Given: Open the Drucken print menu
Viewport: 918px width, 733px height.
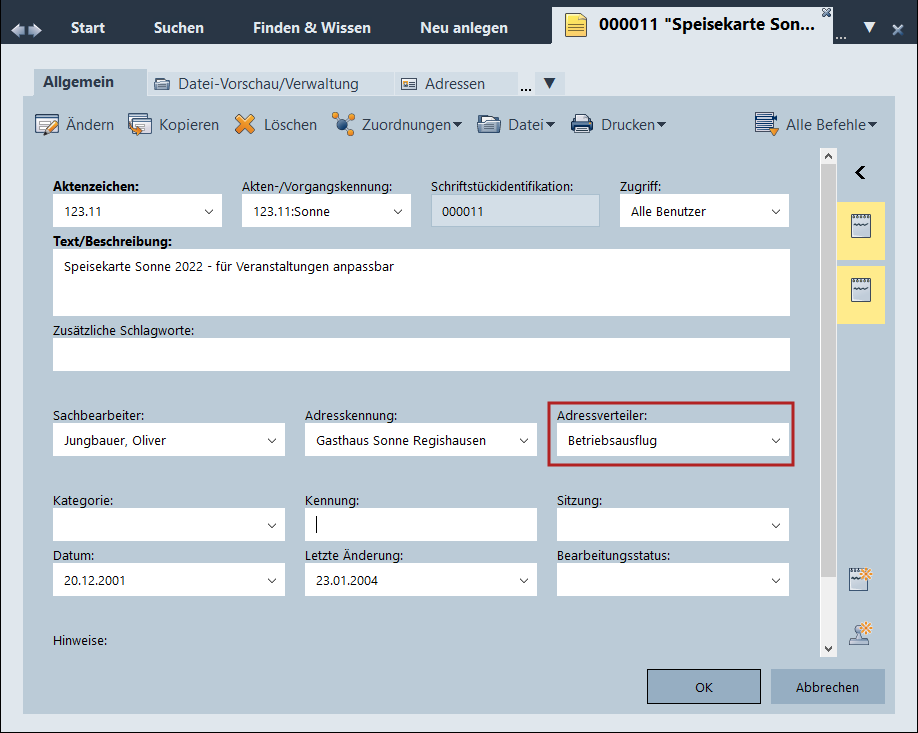Looking at the screenshot, I should 618,125.
